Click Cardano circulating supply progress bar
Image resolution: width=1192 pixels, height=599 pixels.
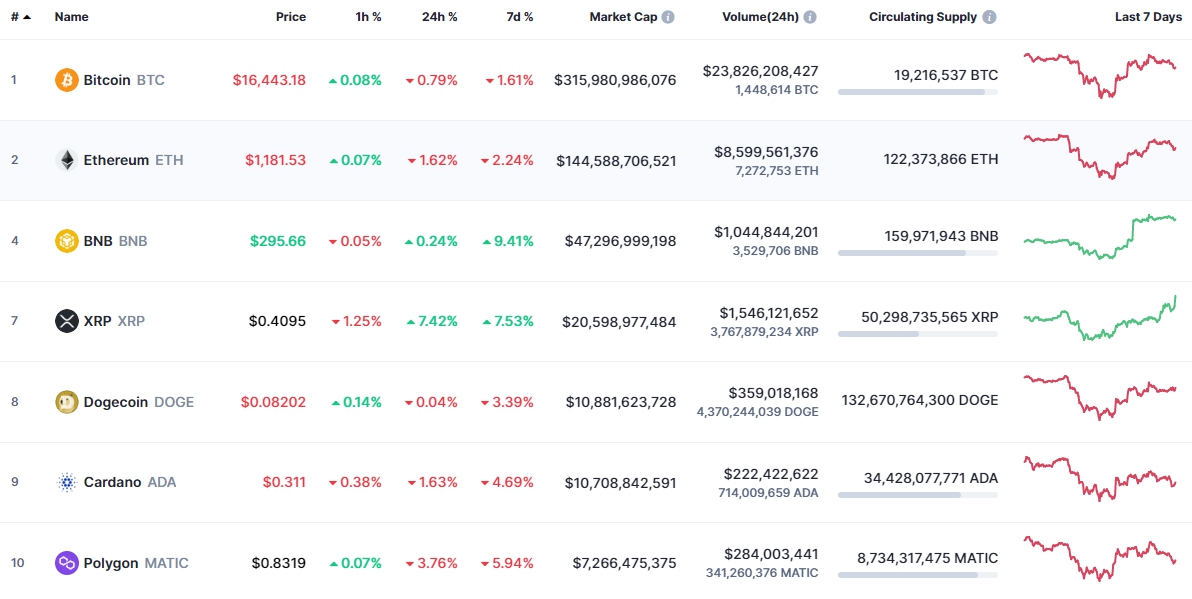pyautogui.click(x=918, y=495)
